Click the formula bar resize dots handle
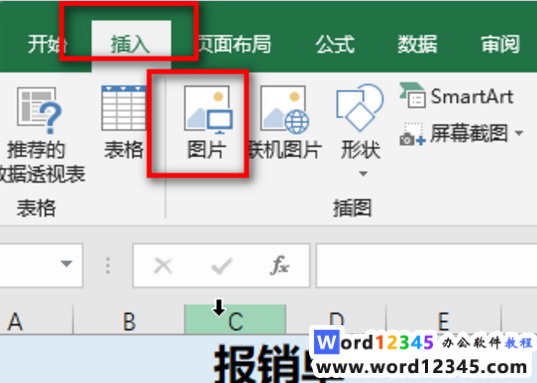Screen dimensions: 537x383 [108, 265]
